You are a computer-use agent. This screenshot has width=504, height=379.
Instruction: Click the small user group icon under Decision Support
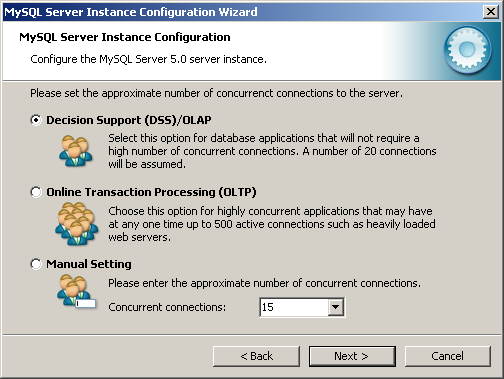click(x=76, y=151)
